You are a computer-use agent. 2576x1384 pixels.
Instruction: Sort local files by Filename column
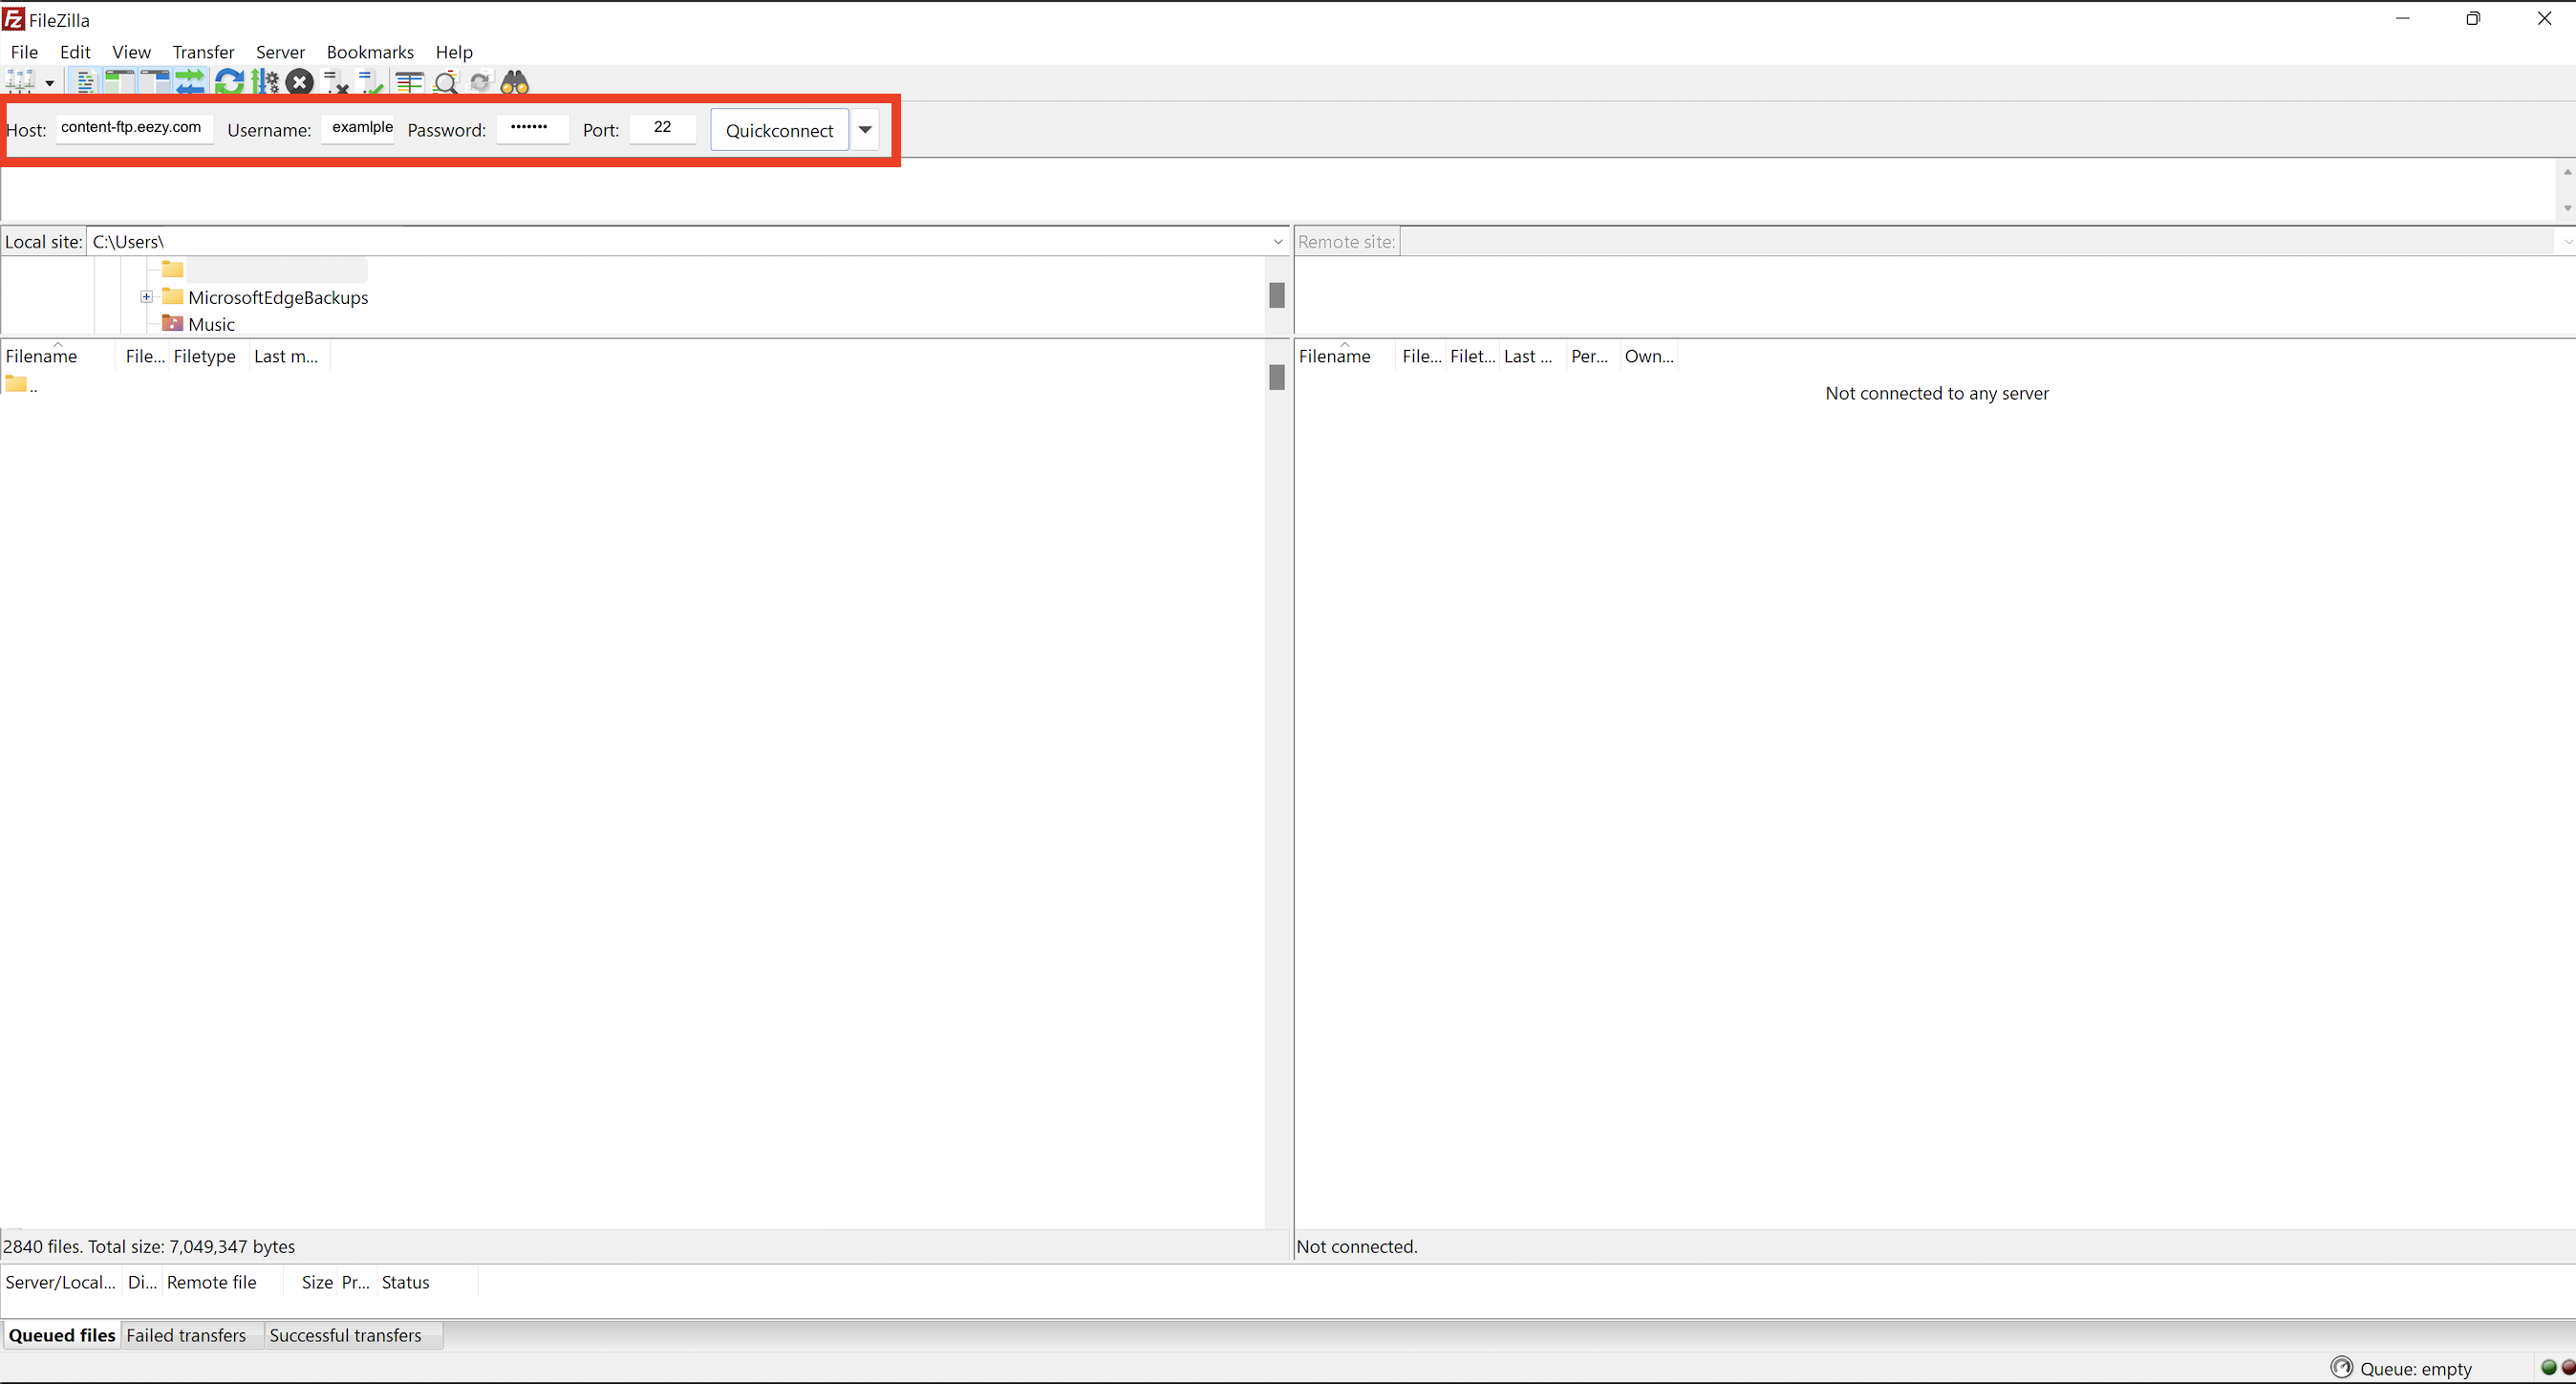(x=58, y=356)
